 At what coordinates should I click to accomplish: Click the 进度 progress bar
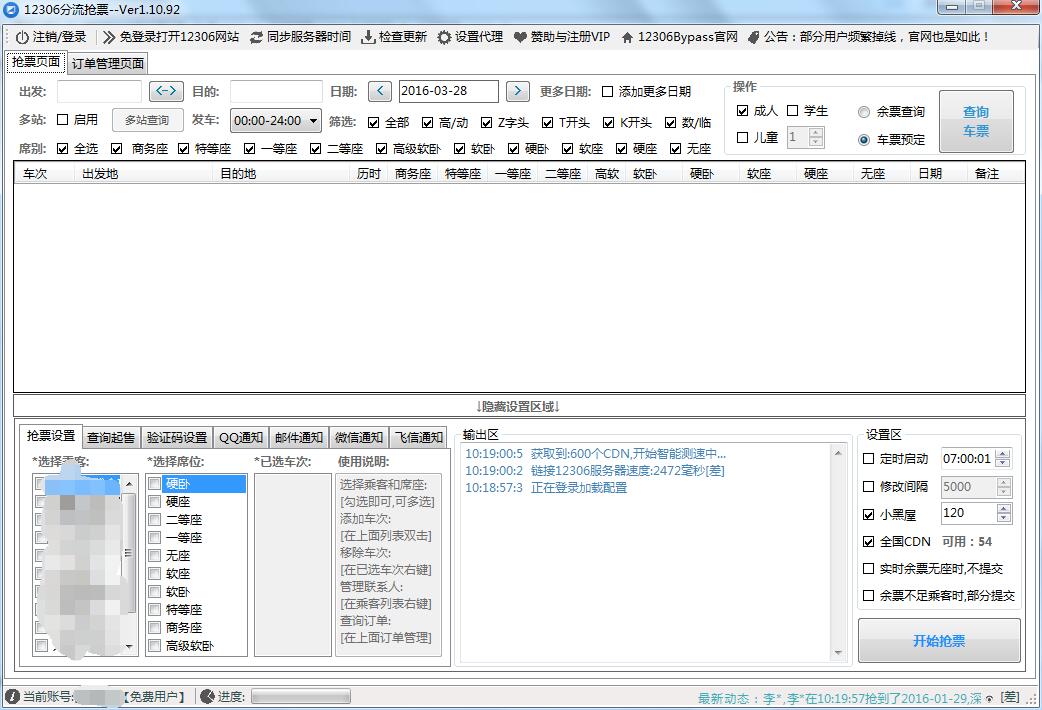[x=300, y=696]
